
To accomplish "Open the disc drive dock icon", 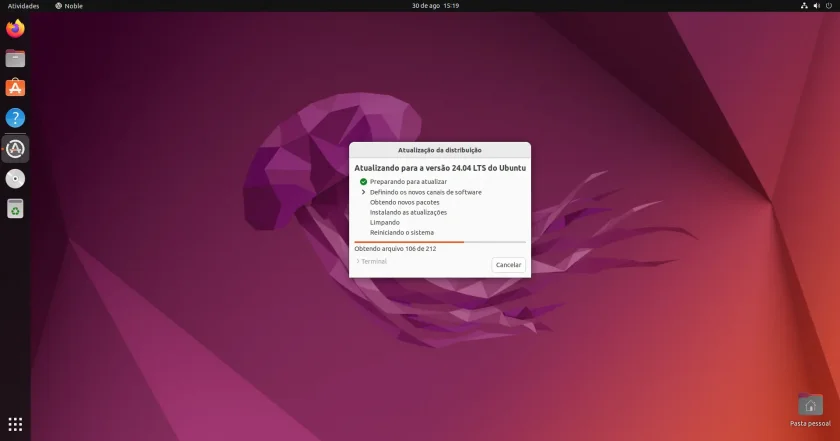I will (15, 179).
